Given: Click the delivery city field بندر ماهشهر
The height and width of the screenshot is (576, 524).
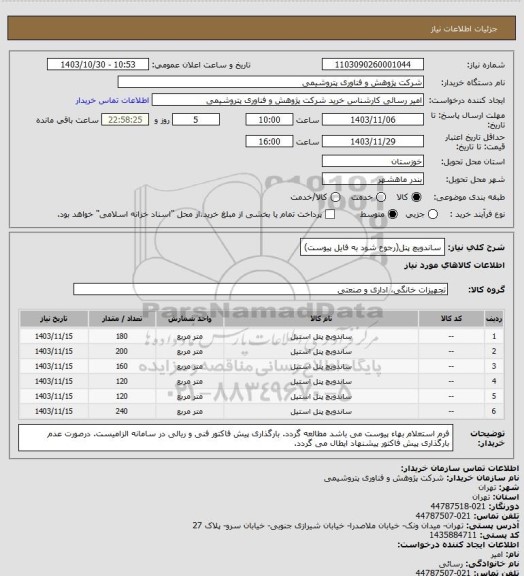Looking at the screenshot, I should [373, 179].
